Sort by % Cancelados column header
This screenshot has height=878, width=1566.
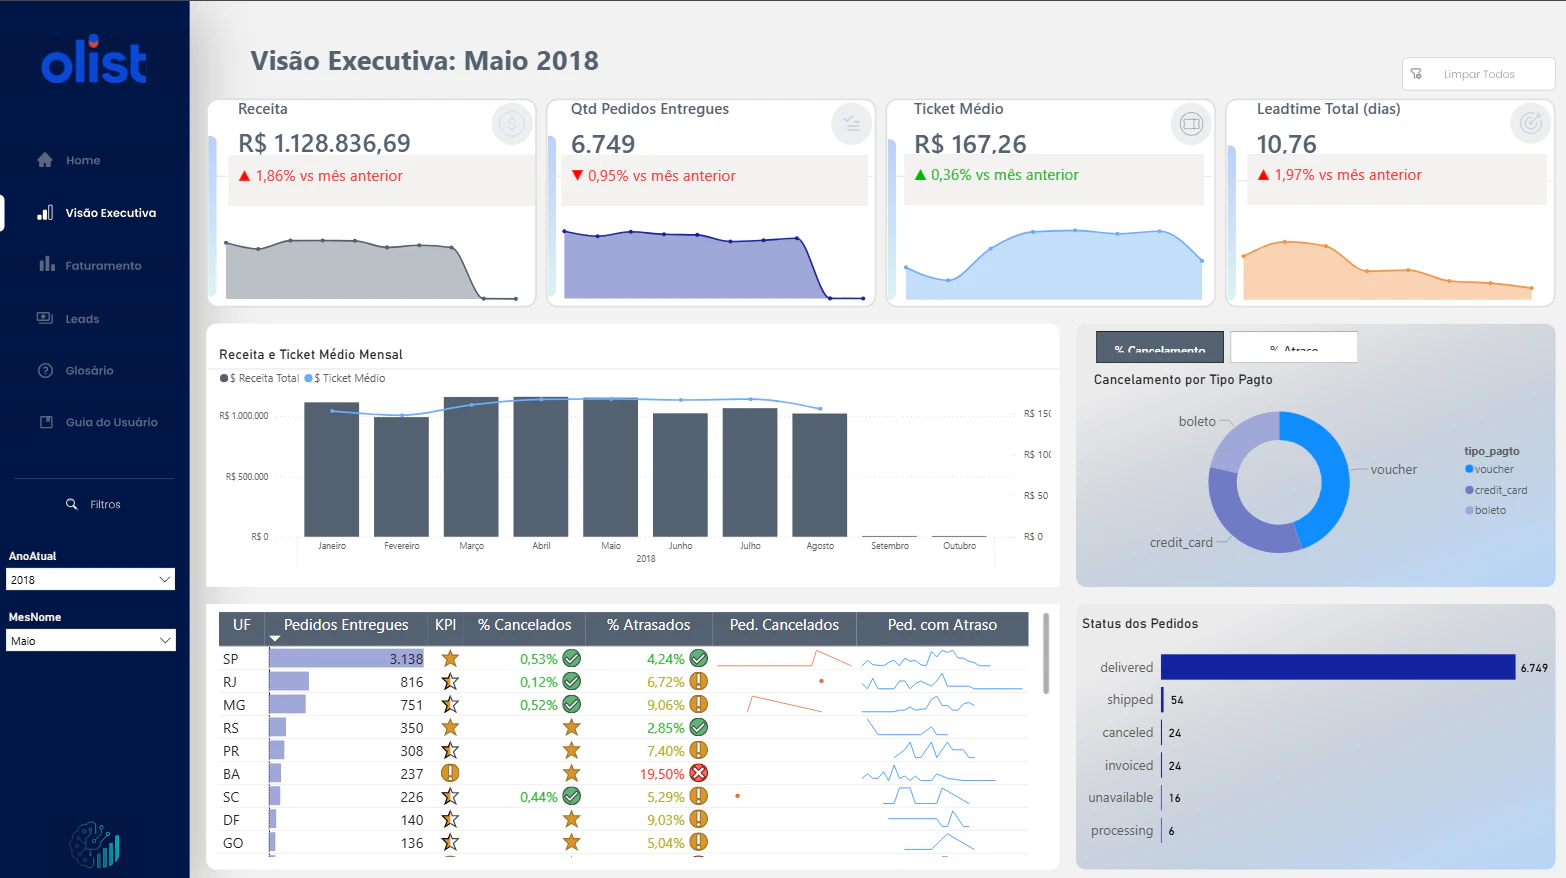tap(525, 625)
